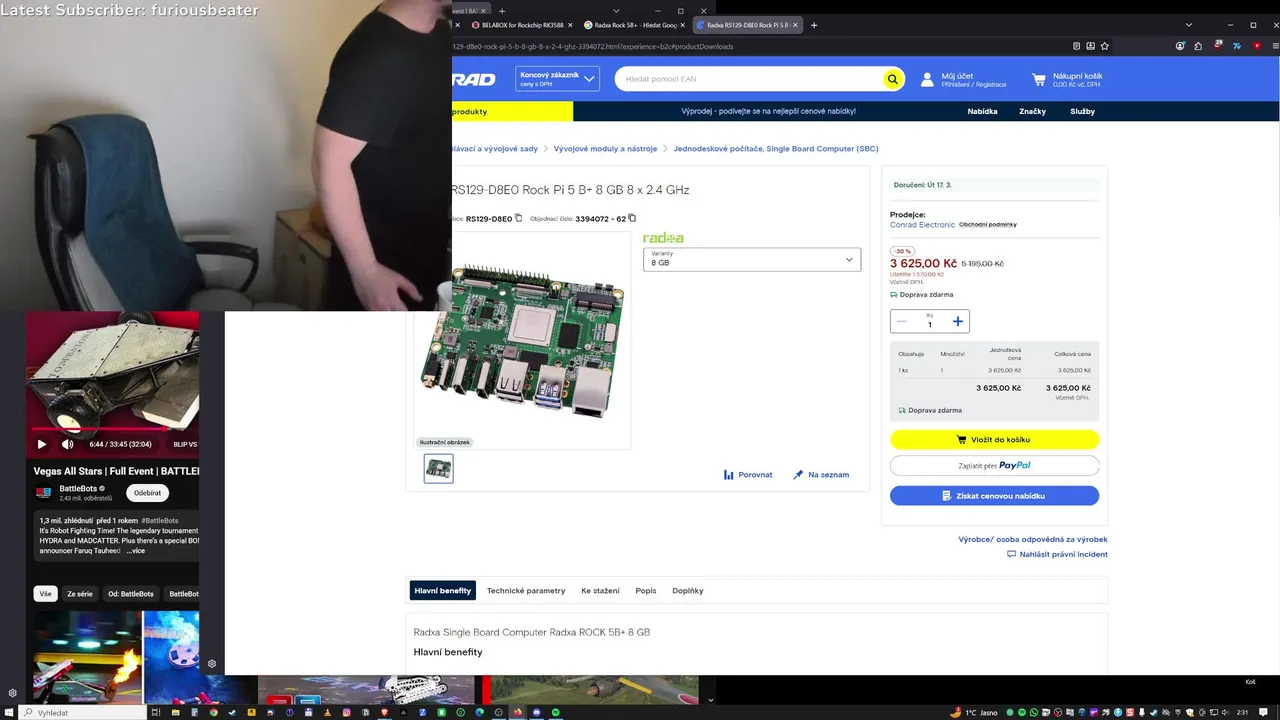Open gear icon at bottom-left of overlay
Image resolution: width=1280 pixels, height=720 pixels.
[x=12, y=693]
